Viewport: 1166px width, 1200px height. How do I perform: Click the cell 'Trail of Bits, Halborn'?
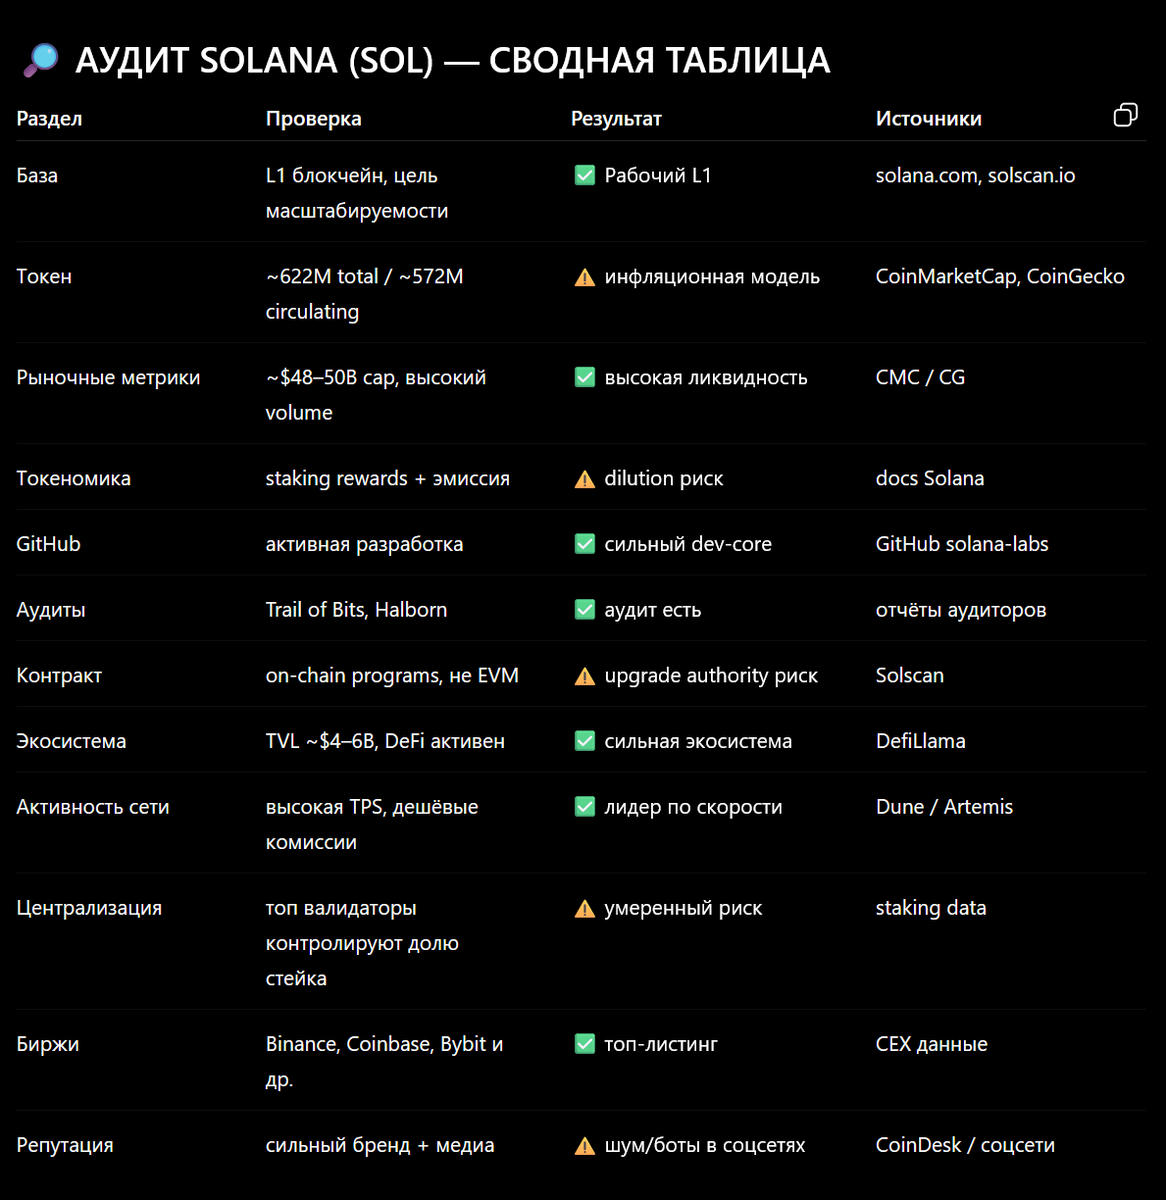point(356,610)
